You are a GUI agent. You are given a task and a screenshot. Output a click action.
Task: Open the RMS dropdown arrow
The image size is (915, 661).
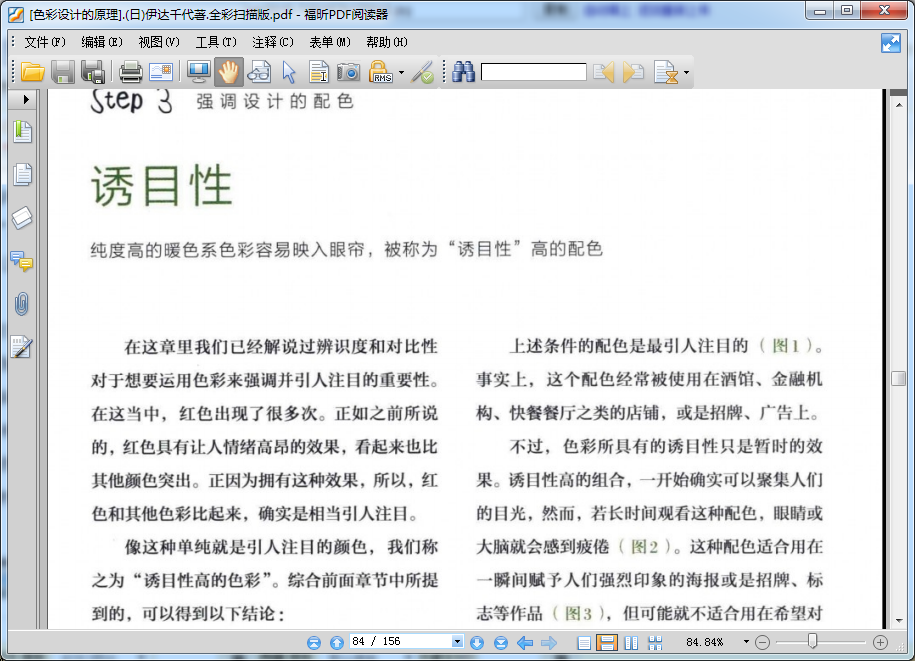click(401, 73)
